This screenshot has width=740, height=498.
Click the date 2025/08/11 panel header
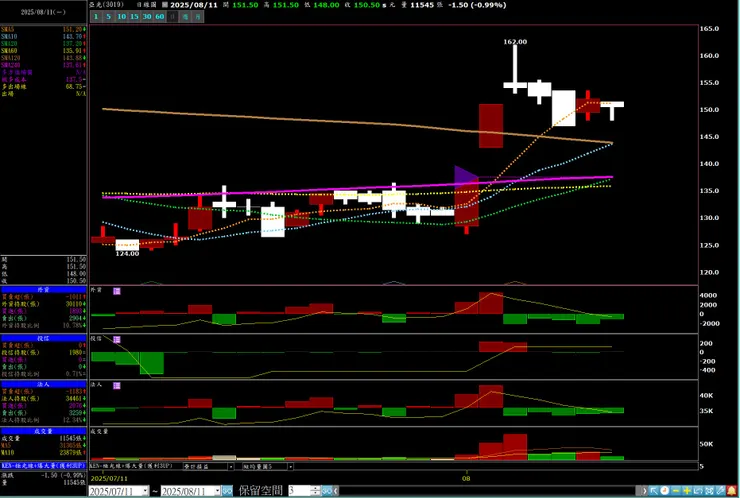pos(43,12)
